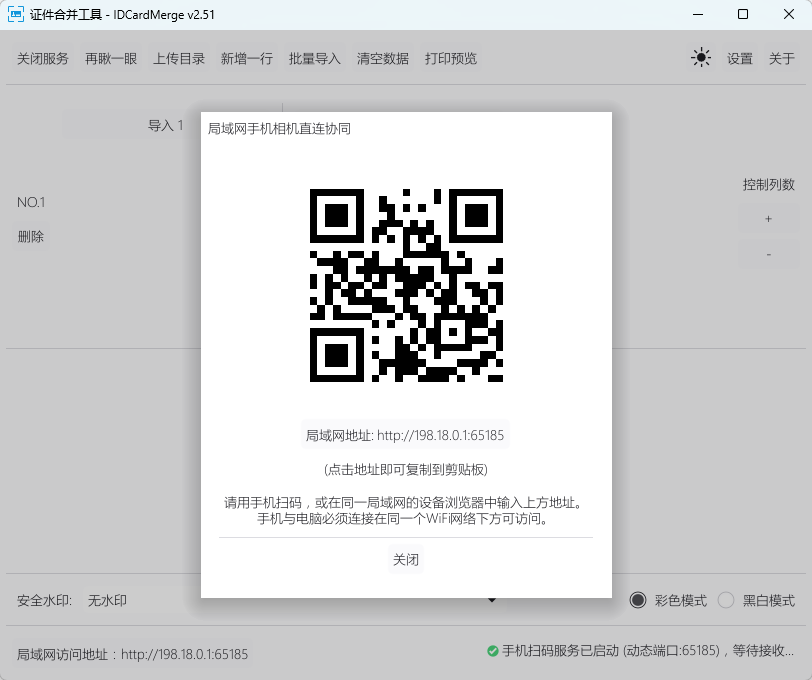Click the 点击地址即可复制到剪贴板 hint text
The width and height of the screenshot is (812, 680).
tap(405, 469)
